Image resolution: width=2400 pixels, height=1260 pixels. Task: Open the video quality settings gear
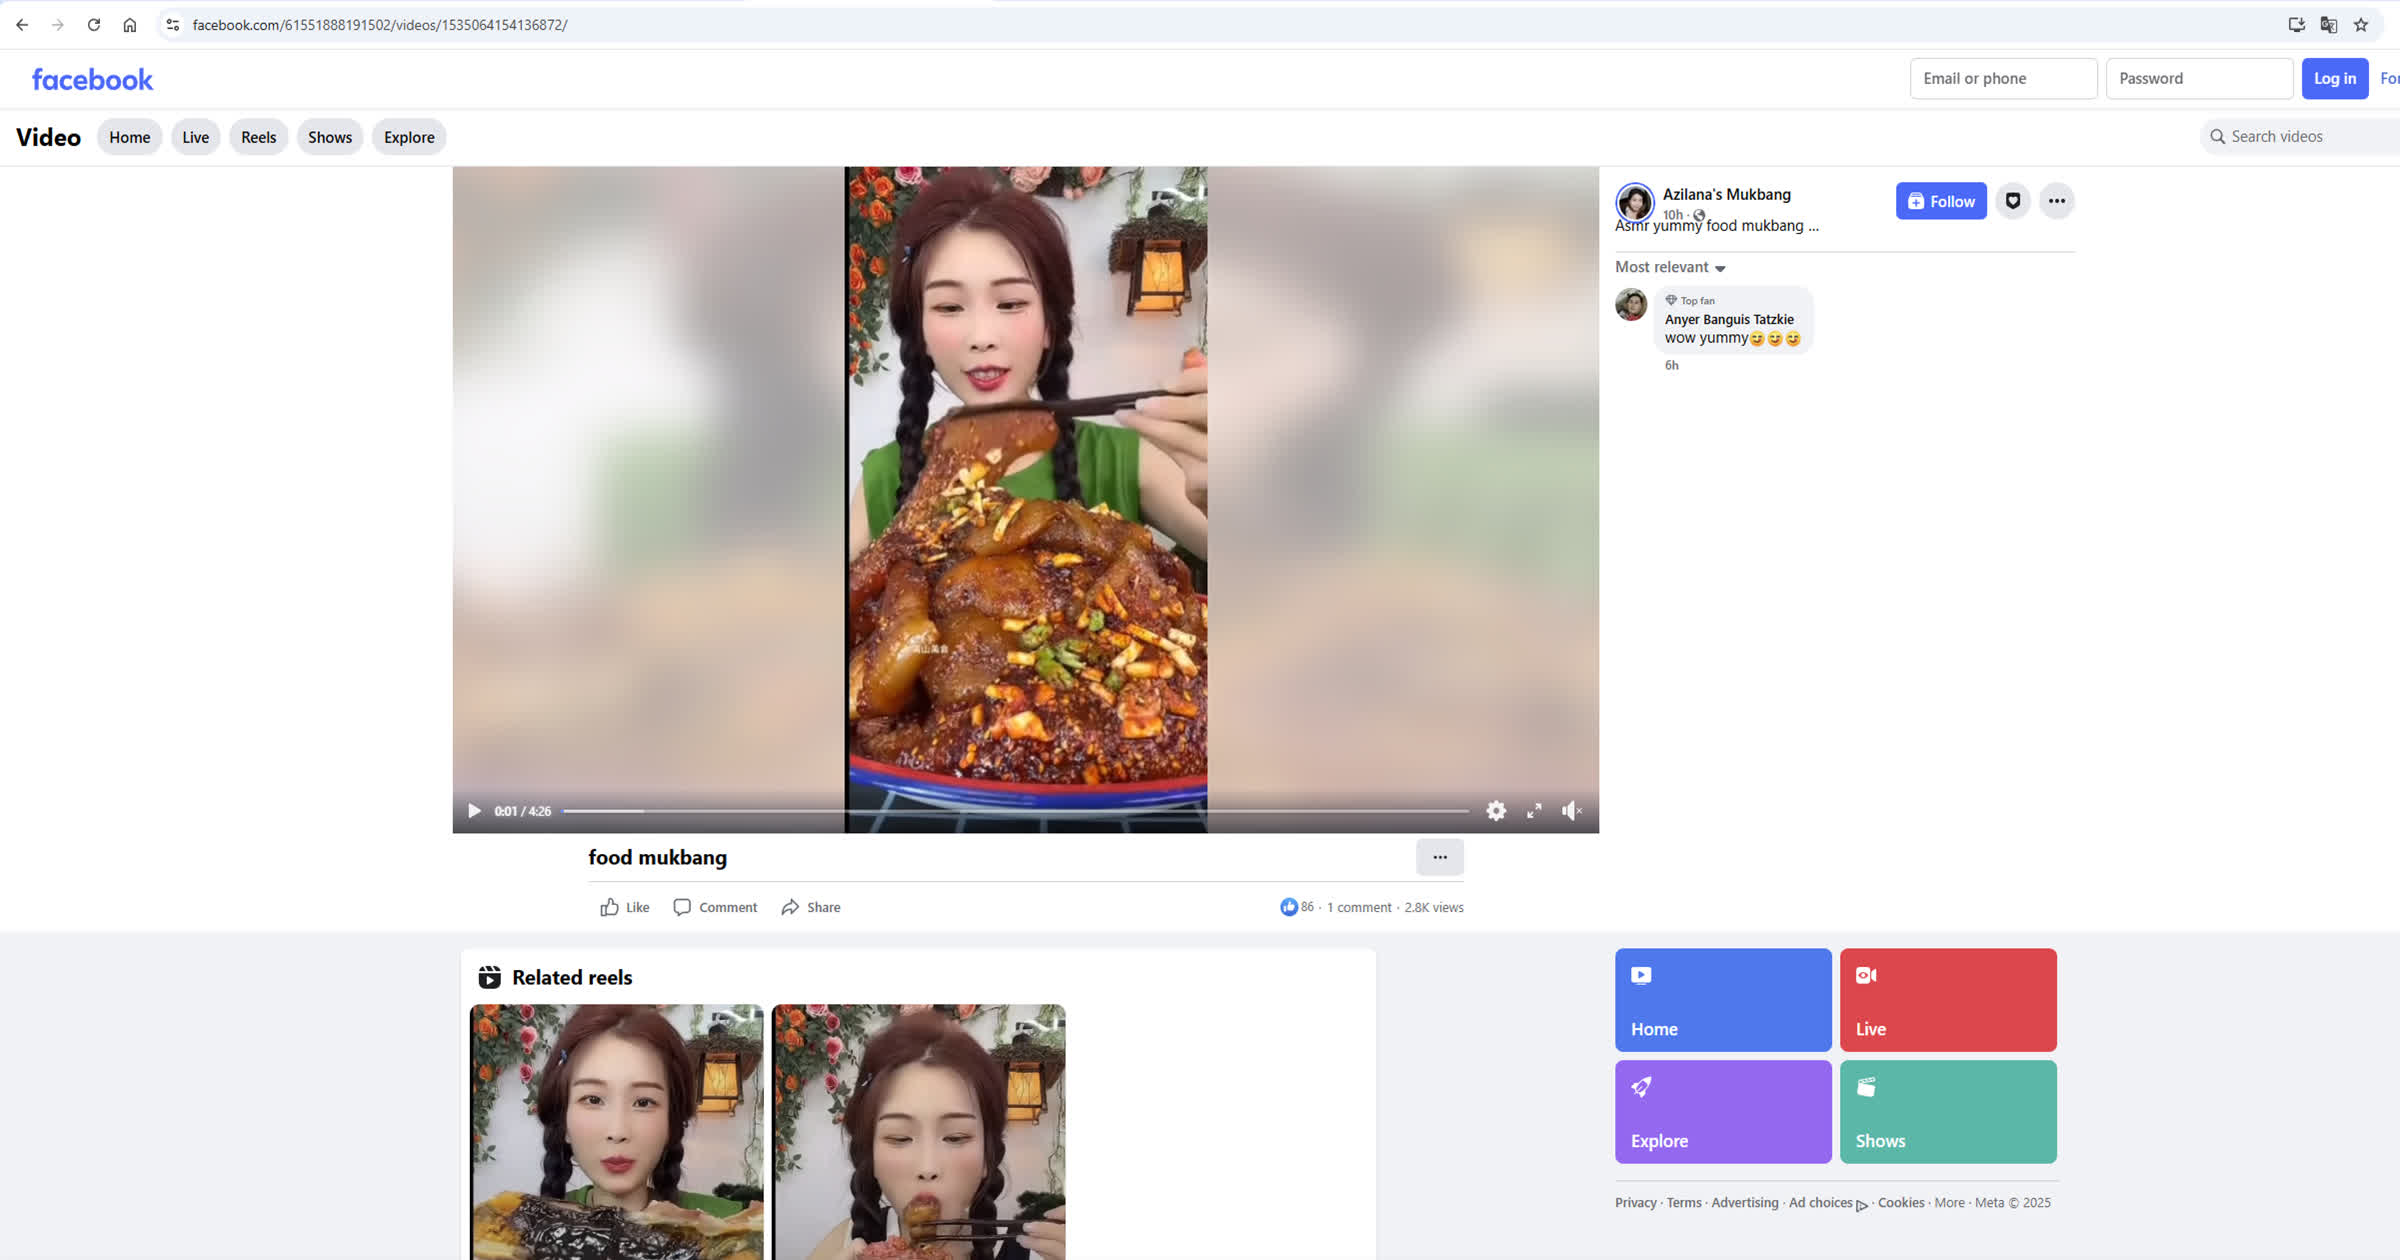pyautogui.click(x=1496, y=810)
